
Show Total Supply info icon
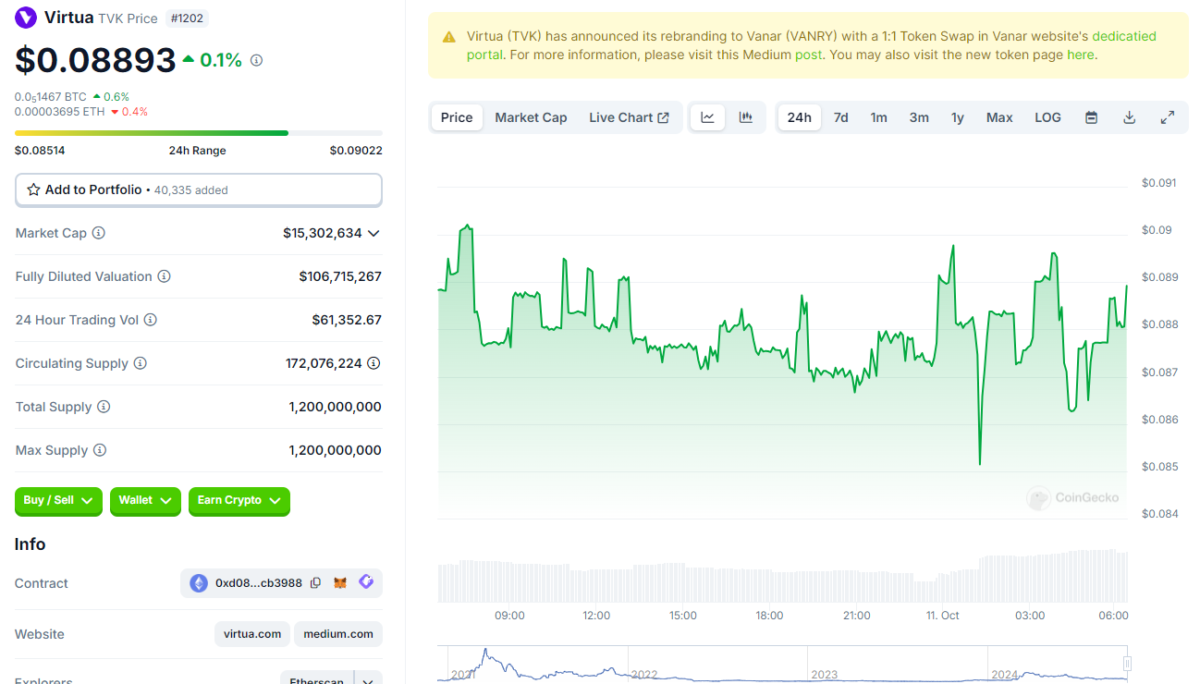tap(103, 407)
